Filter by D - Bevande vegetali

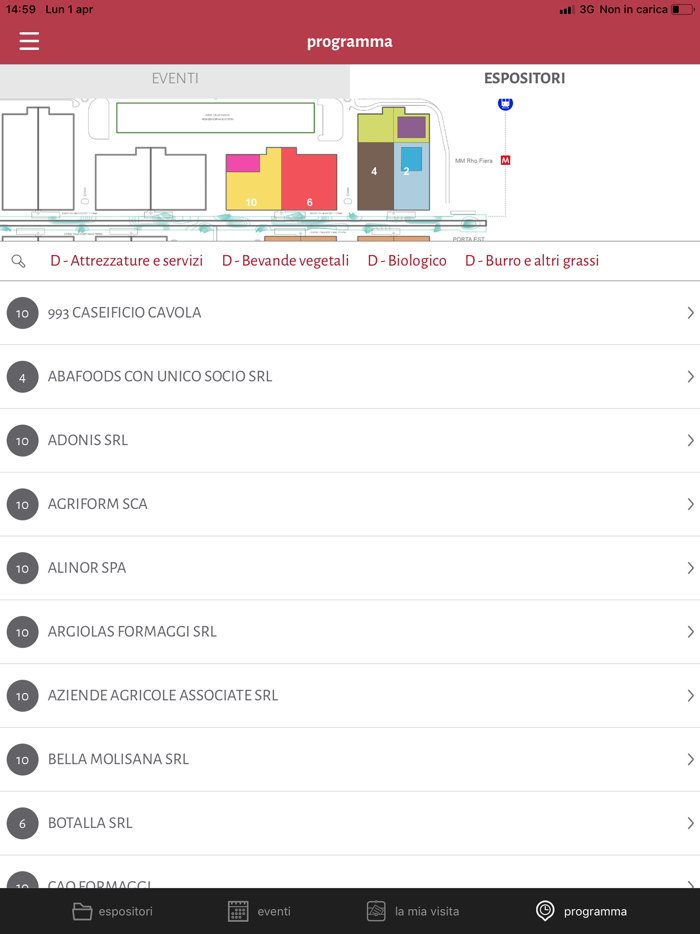[285, 261]
